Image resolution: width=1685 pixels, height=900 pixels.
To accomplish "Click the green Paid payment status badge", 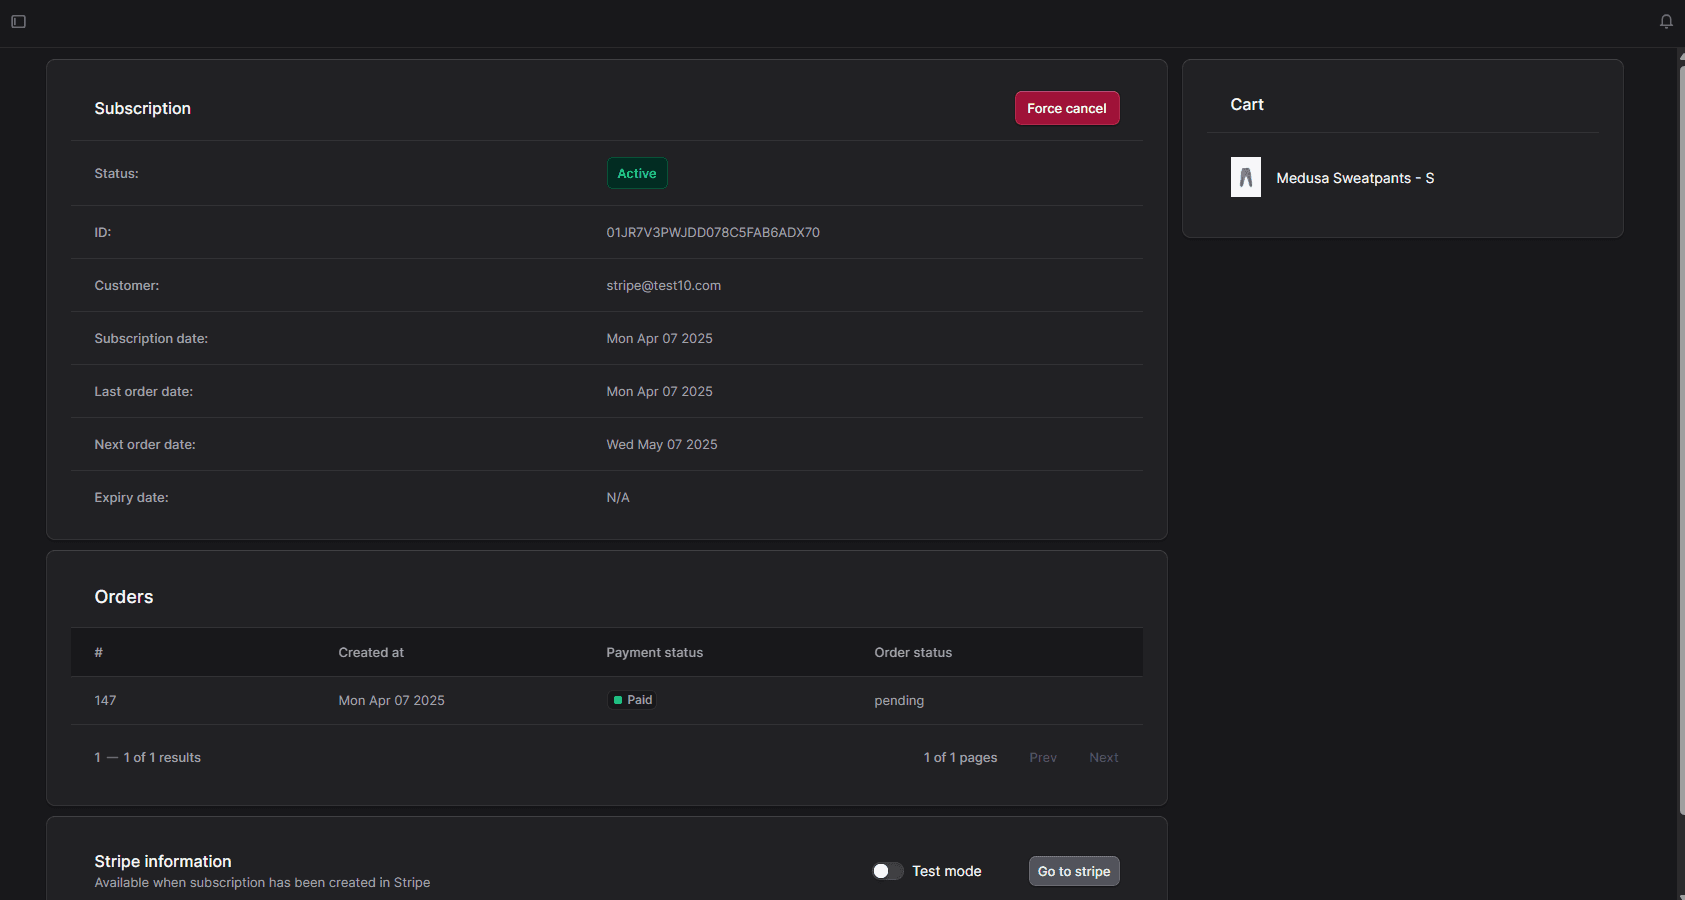I will (x=631, y=700).
